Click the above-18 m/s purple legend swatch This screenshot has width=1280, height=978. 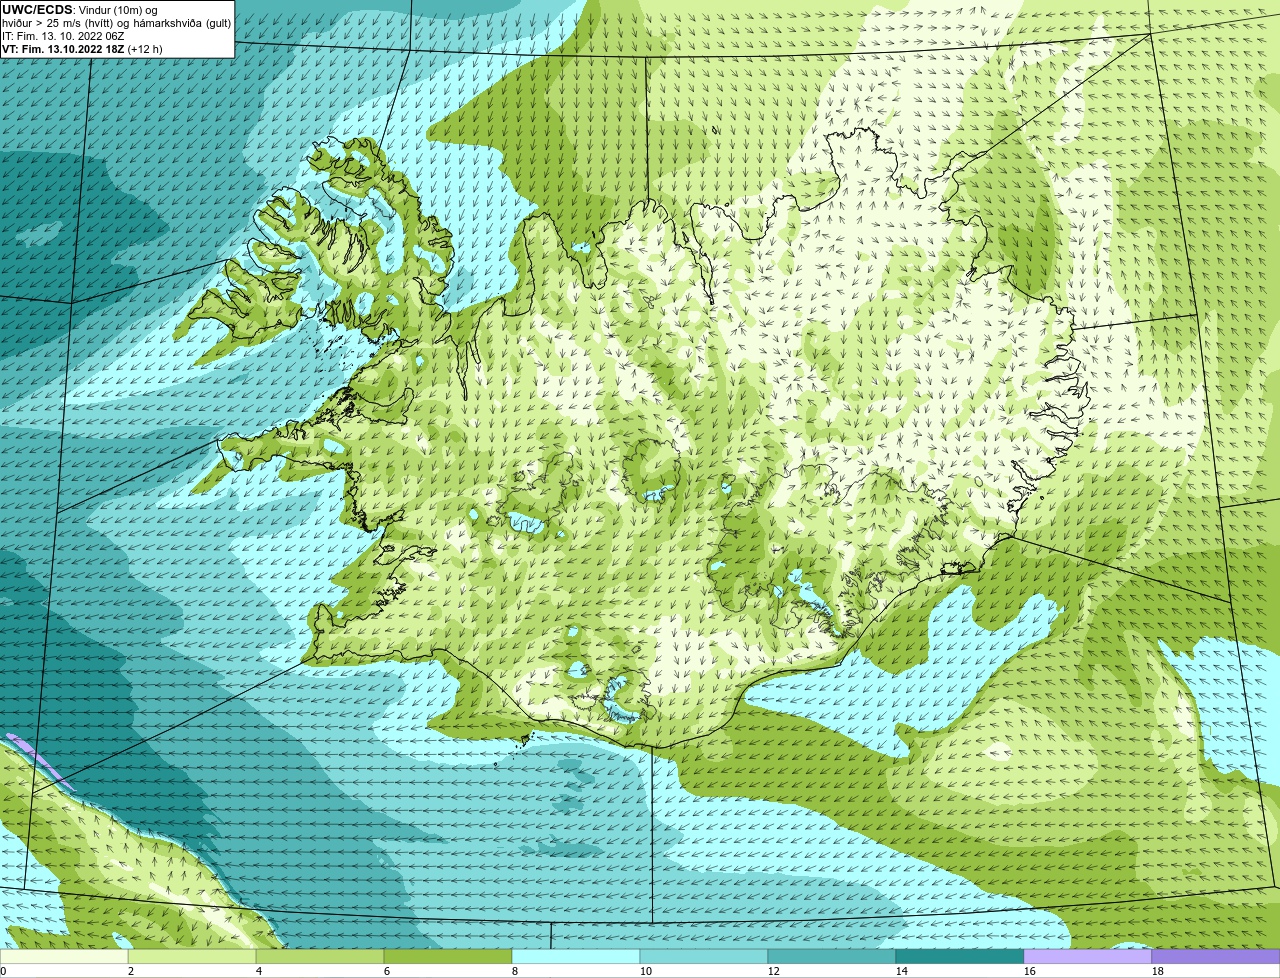coord(1216,957)
